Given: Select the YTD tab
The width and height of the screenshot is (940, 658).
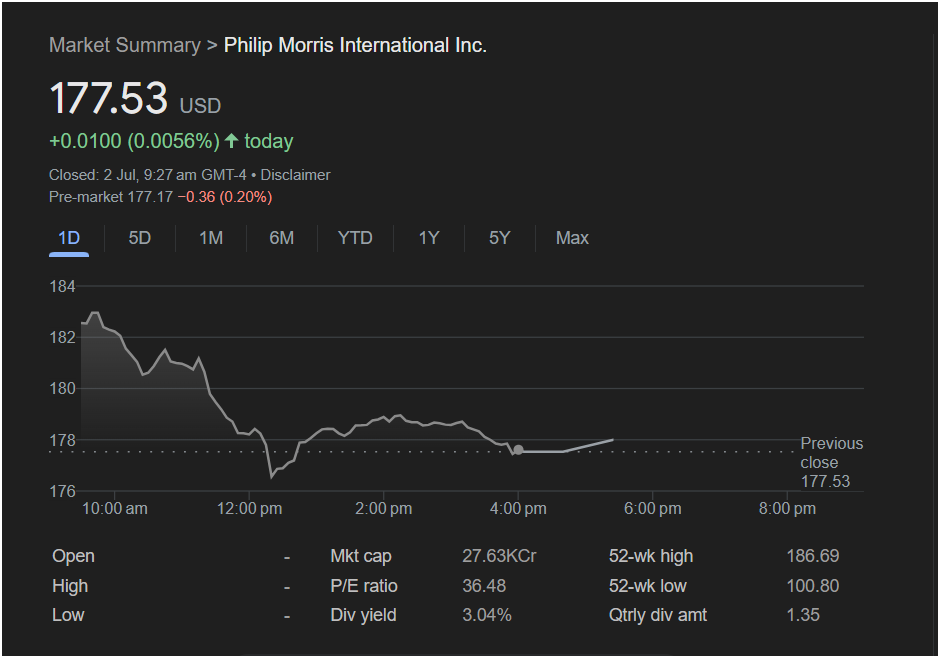Looking at the screenshot, I should [355, 238].
